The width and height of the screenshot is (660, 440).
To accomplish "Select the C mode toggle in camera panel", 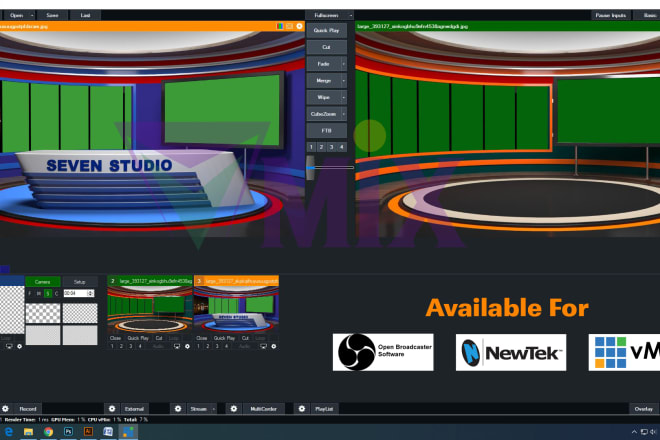I will coord(56,293).
